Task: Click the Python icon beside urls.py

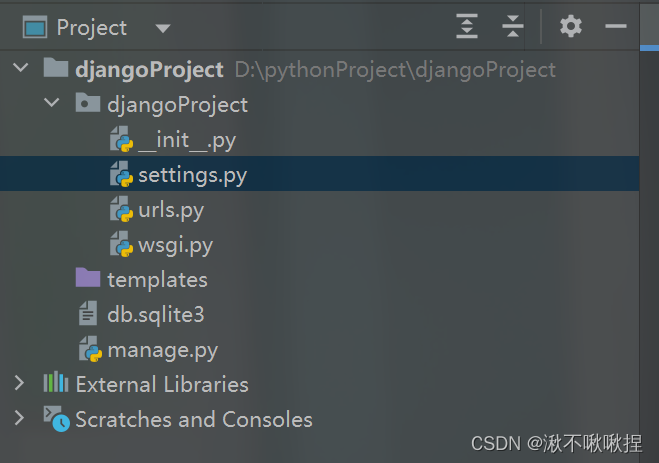Action: 122,211
